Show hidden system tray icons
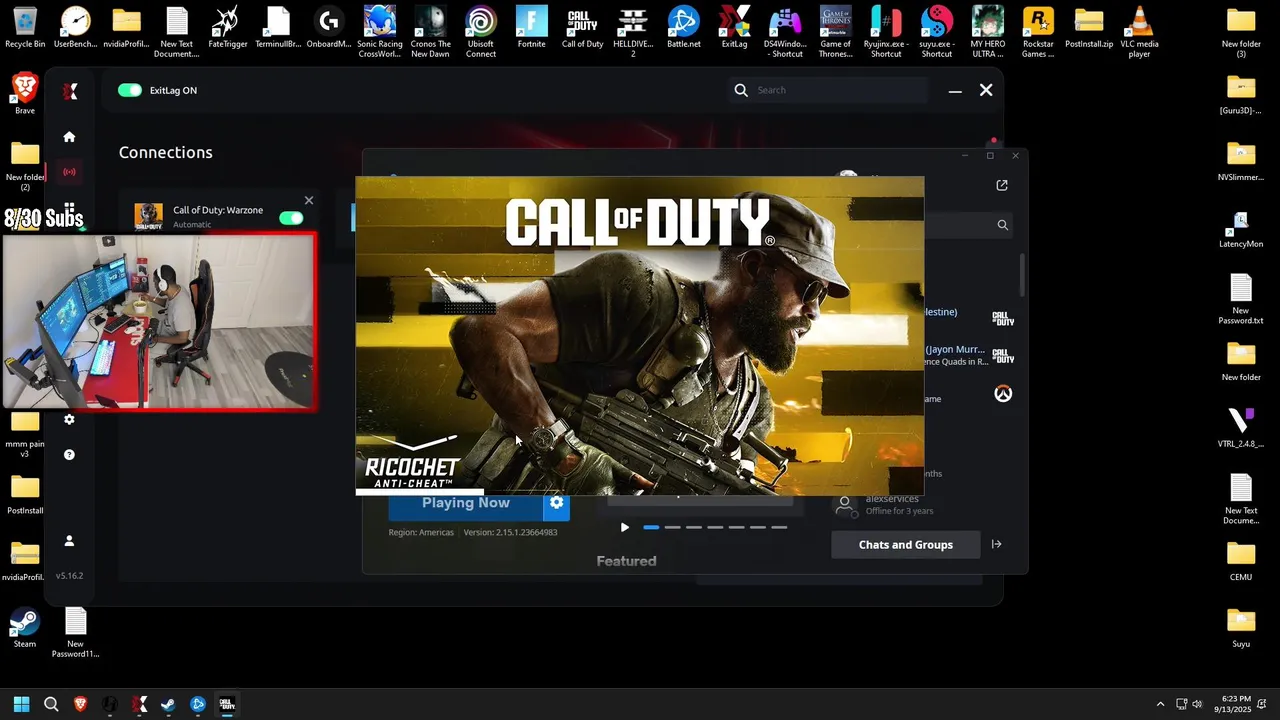 tap(1160, 704)
